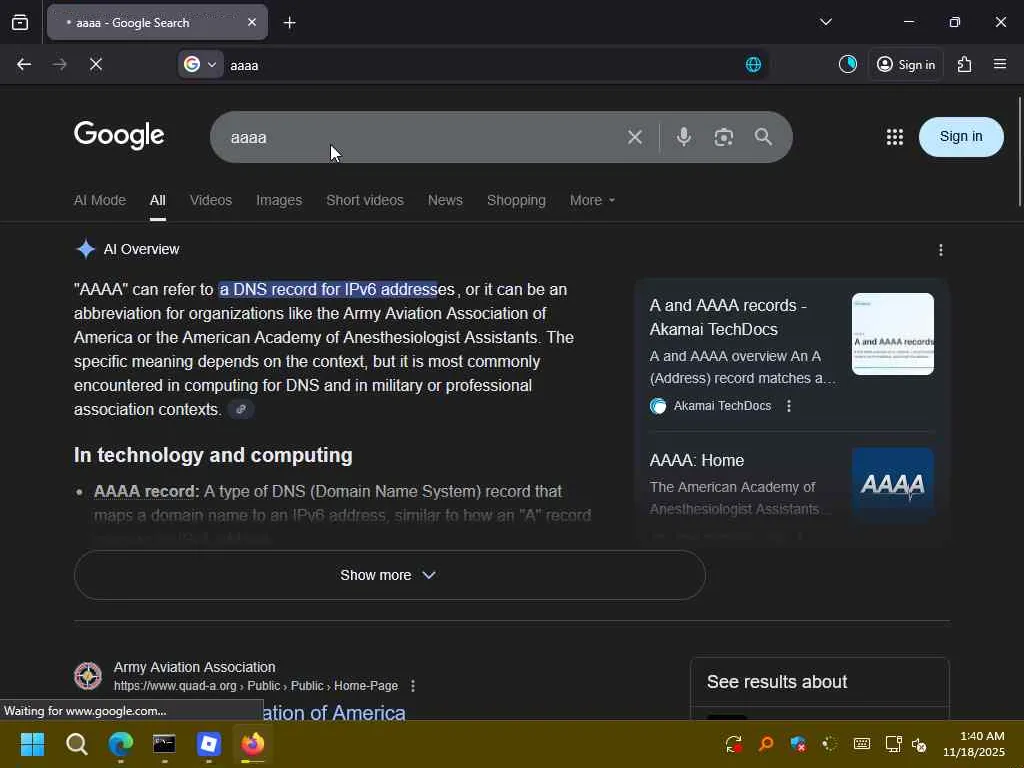Open the Extensions puzzle icon
Viewport: 1024px width, 768px height.
click(964, 64)
